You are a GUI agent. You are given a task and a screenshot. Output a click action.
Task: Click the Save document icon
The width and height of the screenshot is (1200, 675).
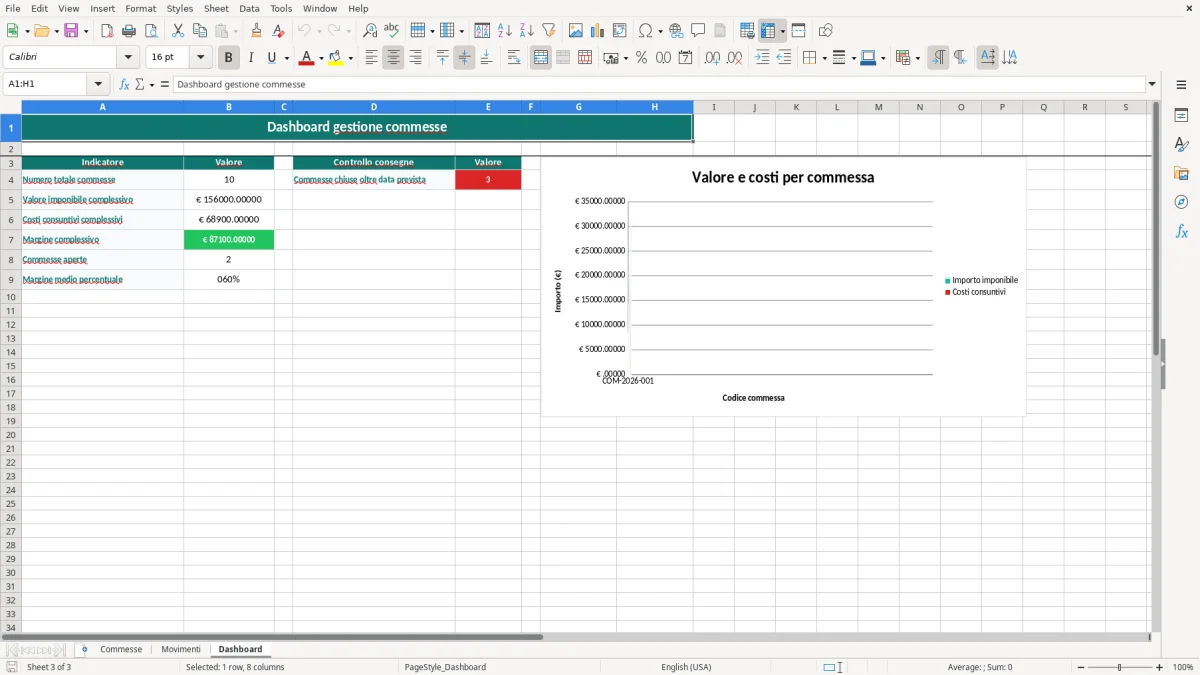71,31
